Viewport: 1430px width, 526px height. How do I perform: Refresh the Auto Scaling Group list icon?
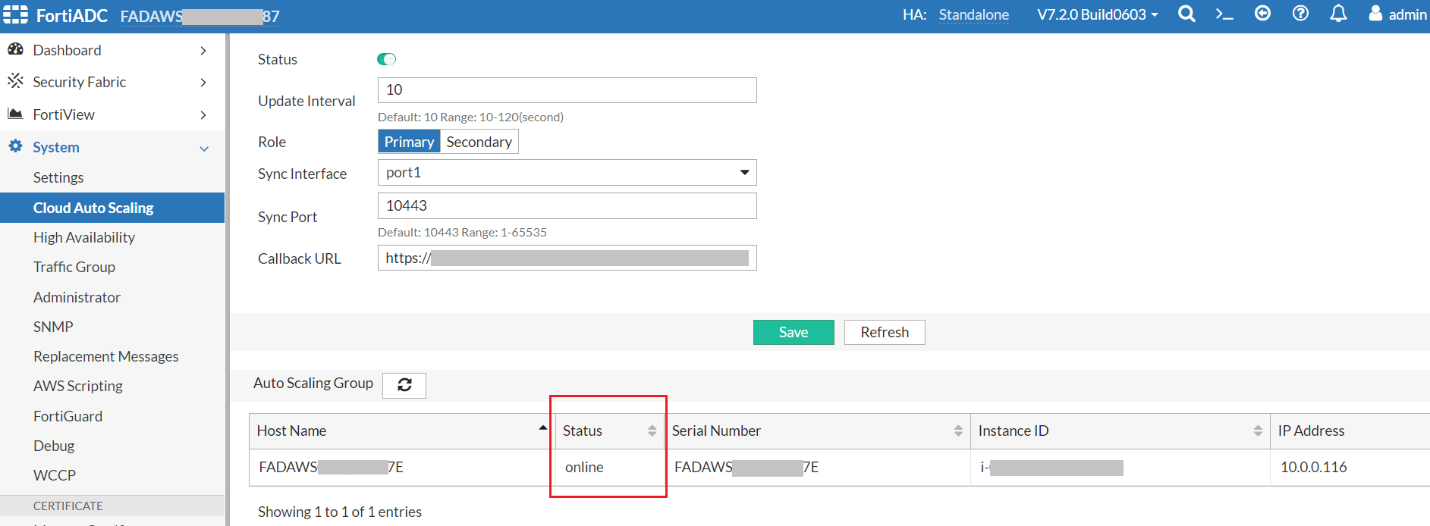404,385
